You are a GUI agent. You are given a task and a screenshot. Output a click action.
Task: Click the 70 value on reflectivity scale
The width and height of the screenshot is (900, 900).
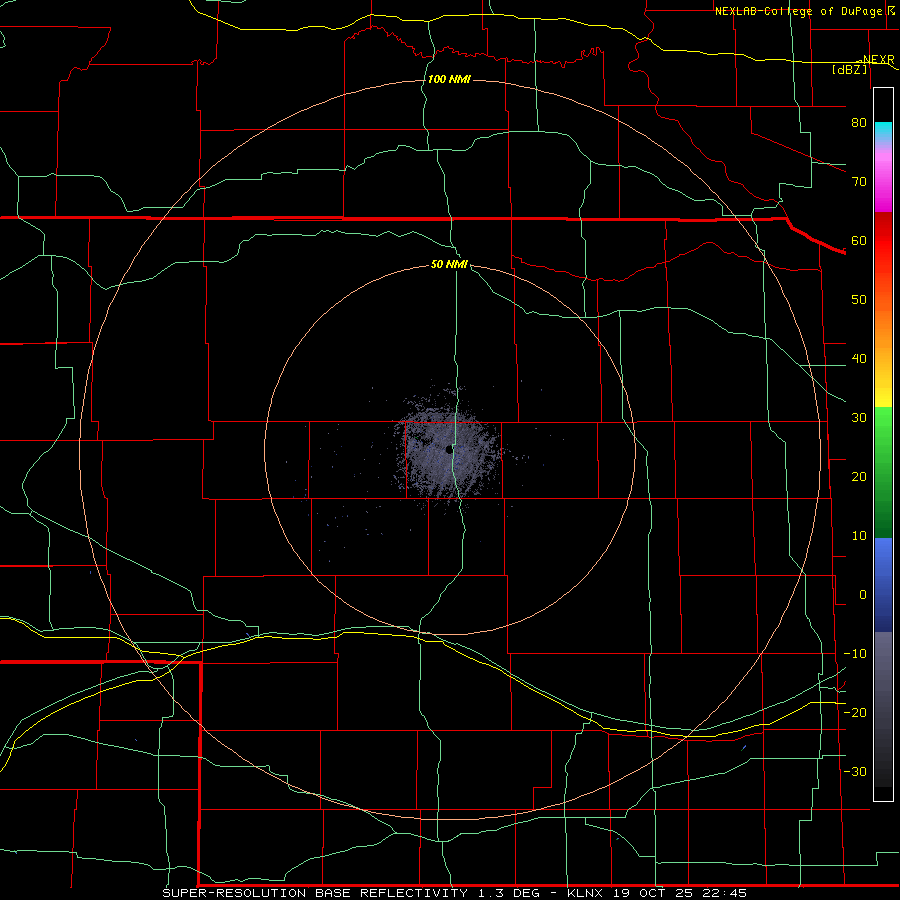(859, 181)
